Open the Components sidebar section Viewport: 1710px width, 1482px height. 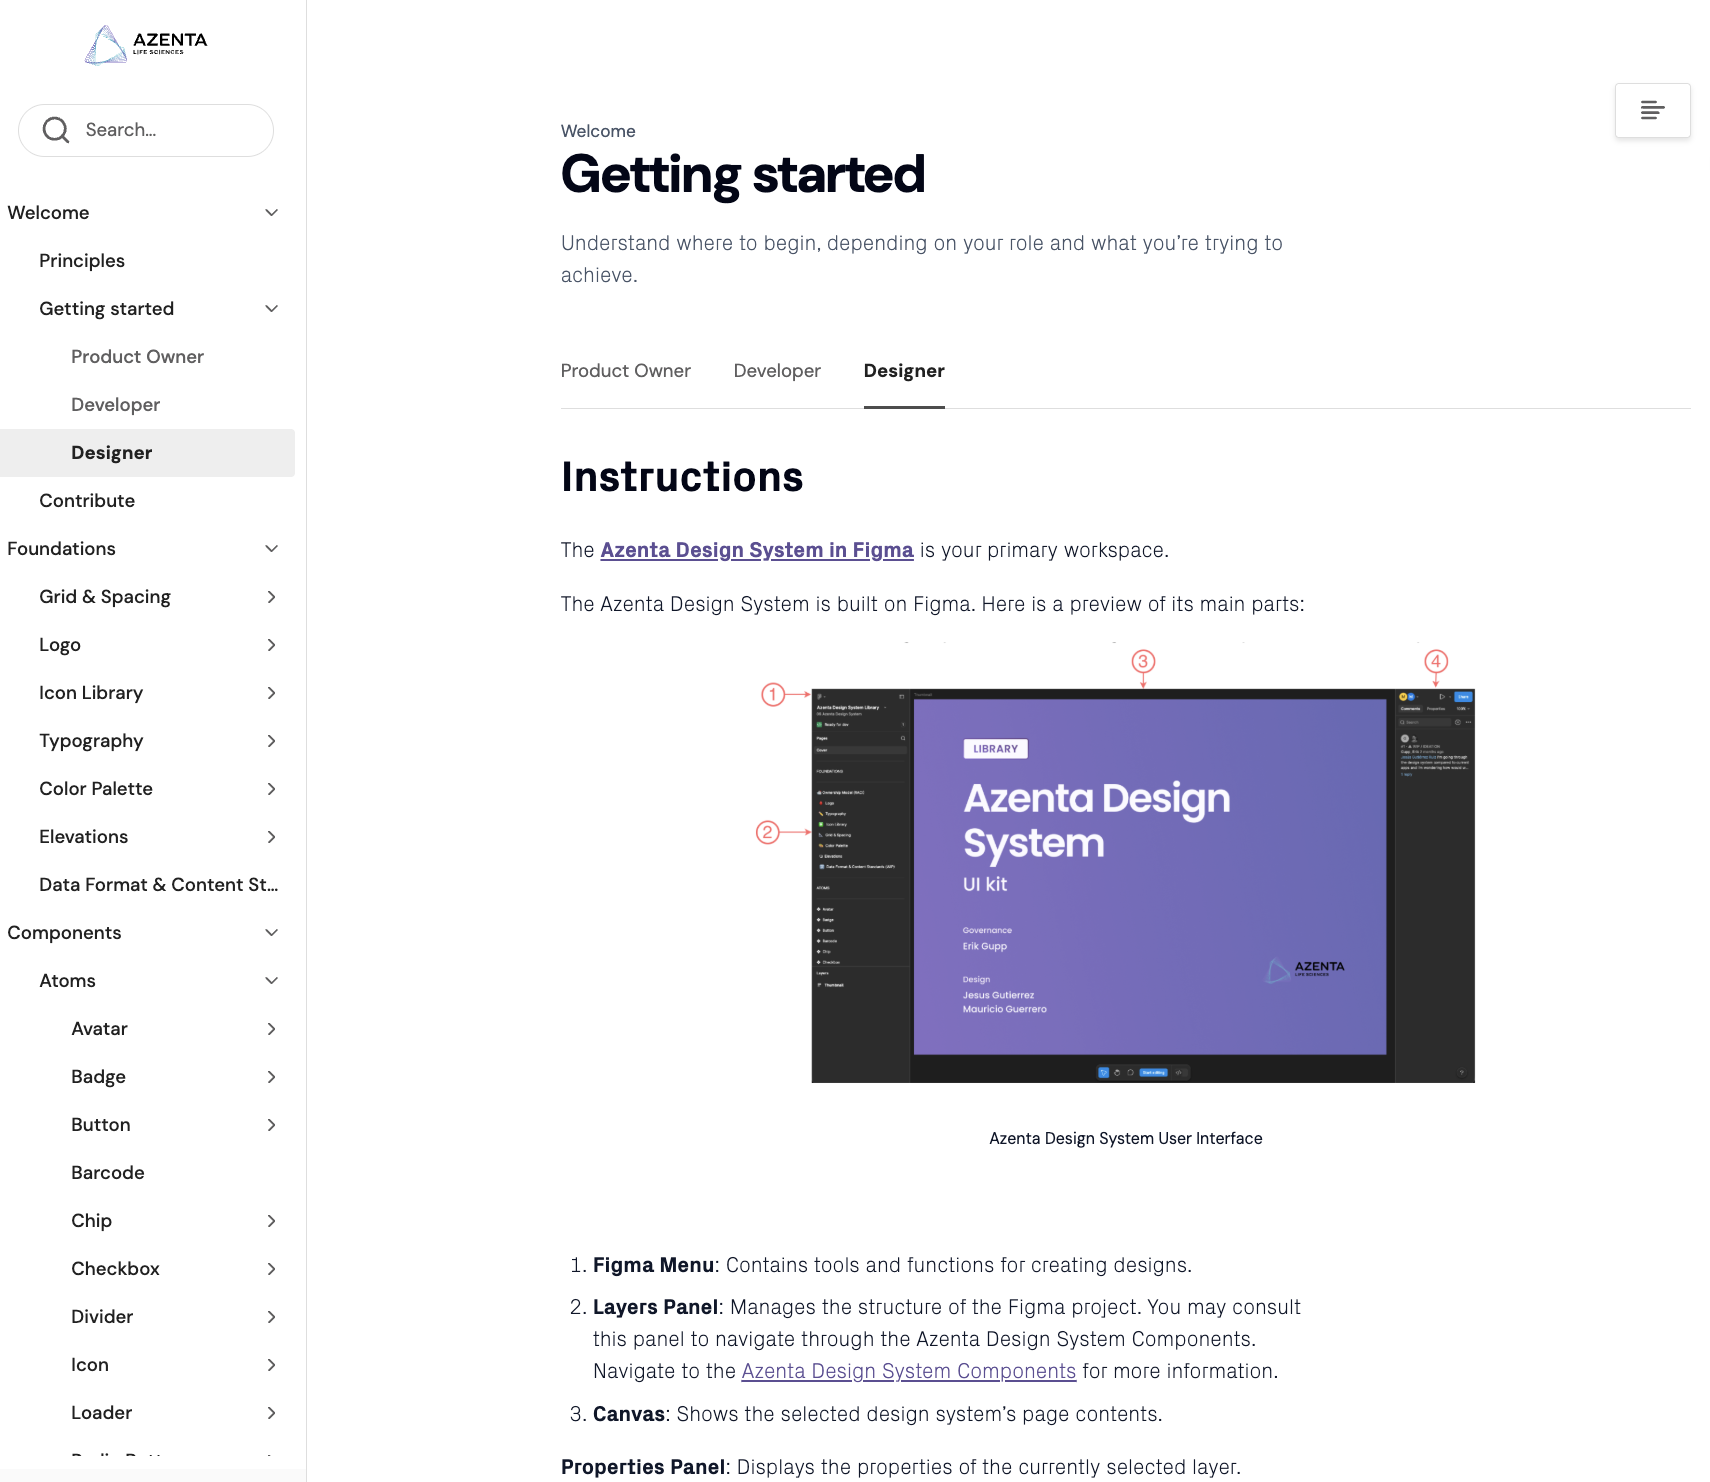[64, 933]
